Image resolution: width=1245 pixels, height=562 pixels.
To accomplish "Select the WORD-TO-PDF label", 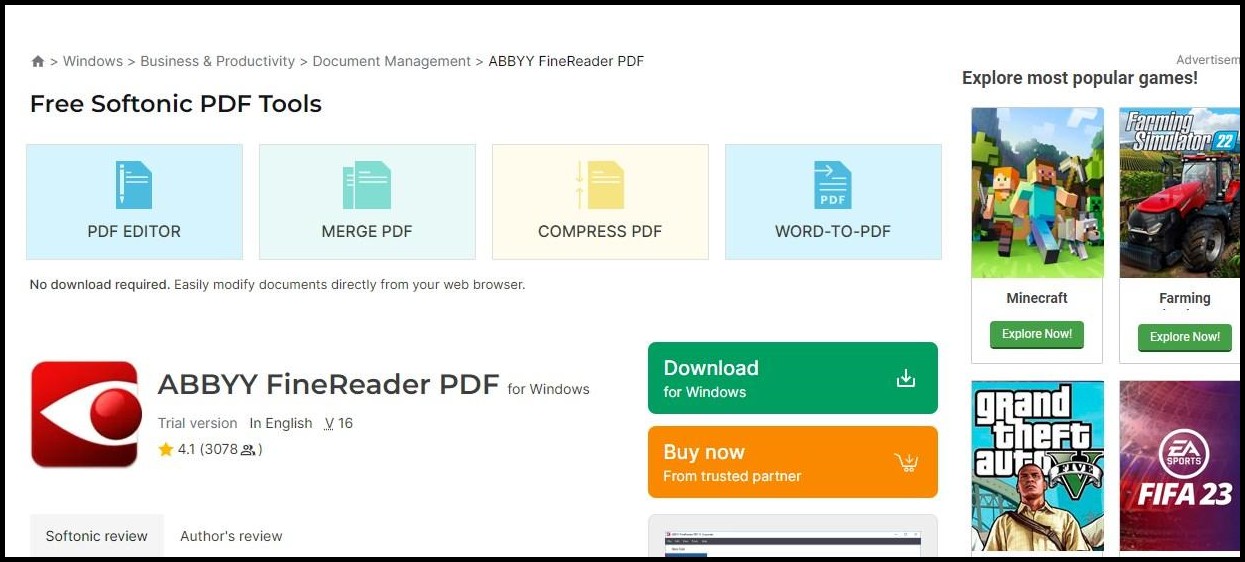I will (833, 231).
